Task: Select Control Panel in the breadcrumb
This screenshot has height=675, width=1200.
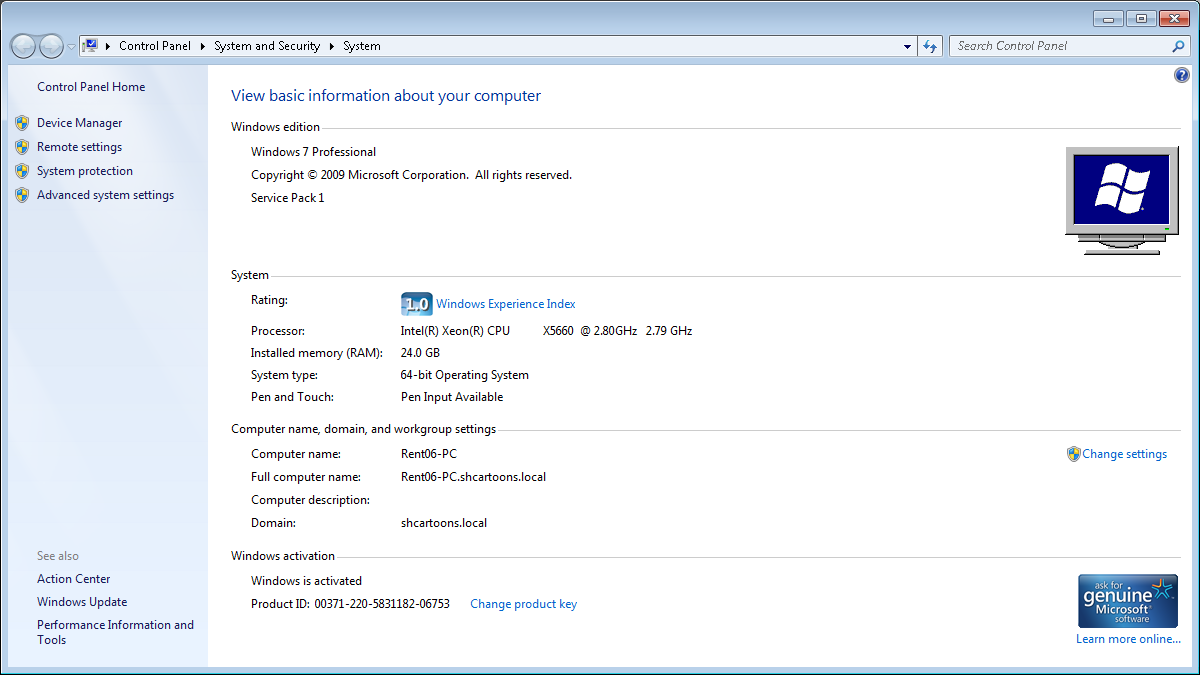Action: [155, 46]
